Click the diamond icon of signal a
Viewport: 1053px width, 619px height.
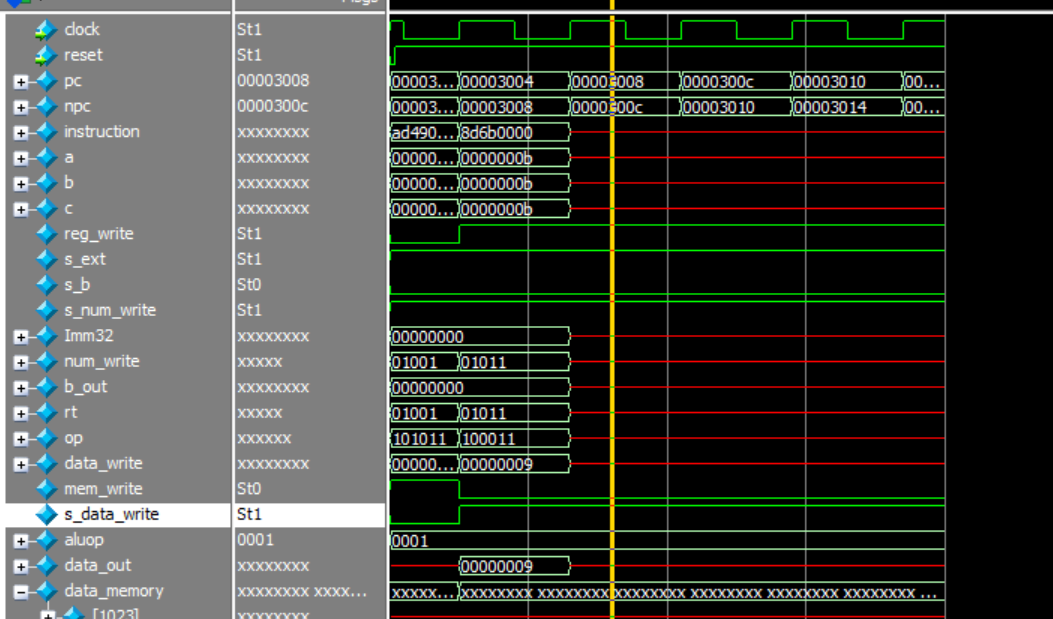(46, 158)
